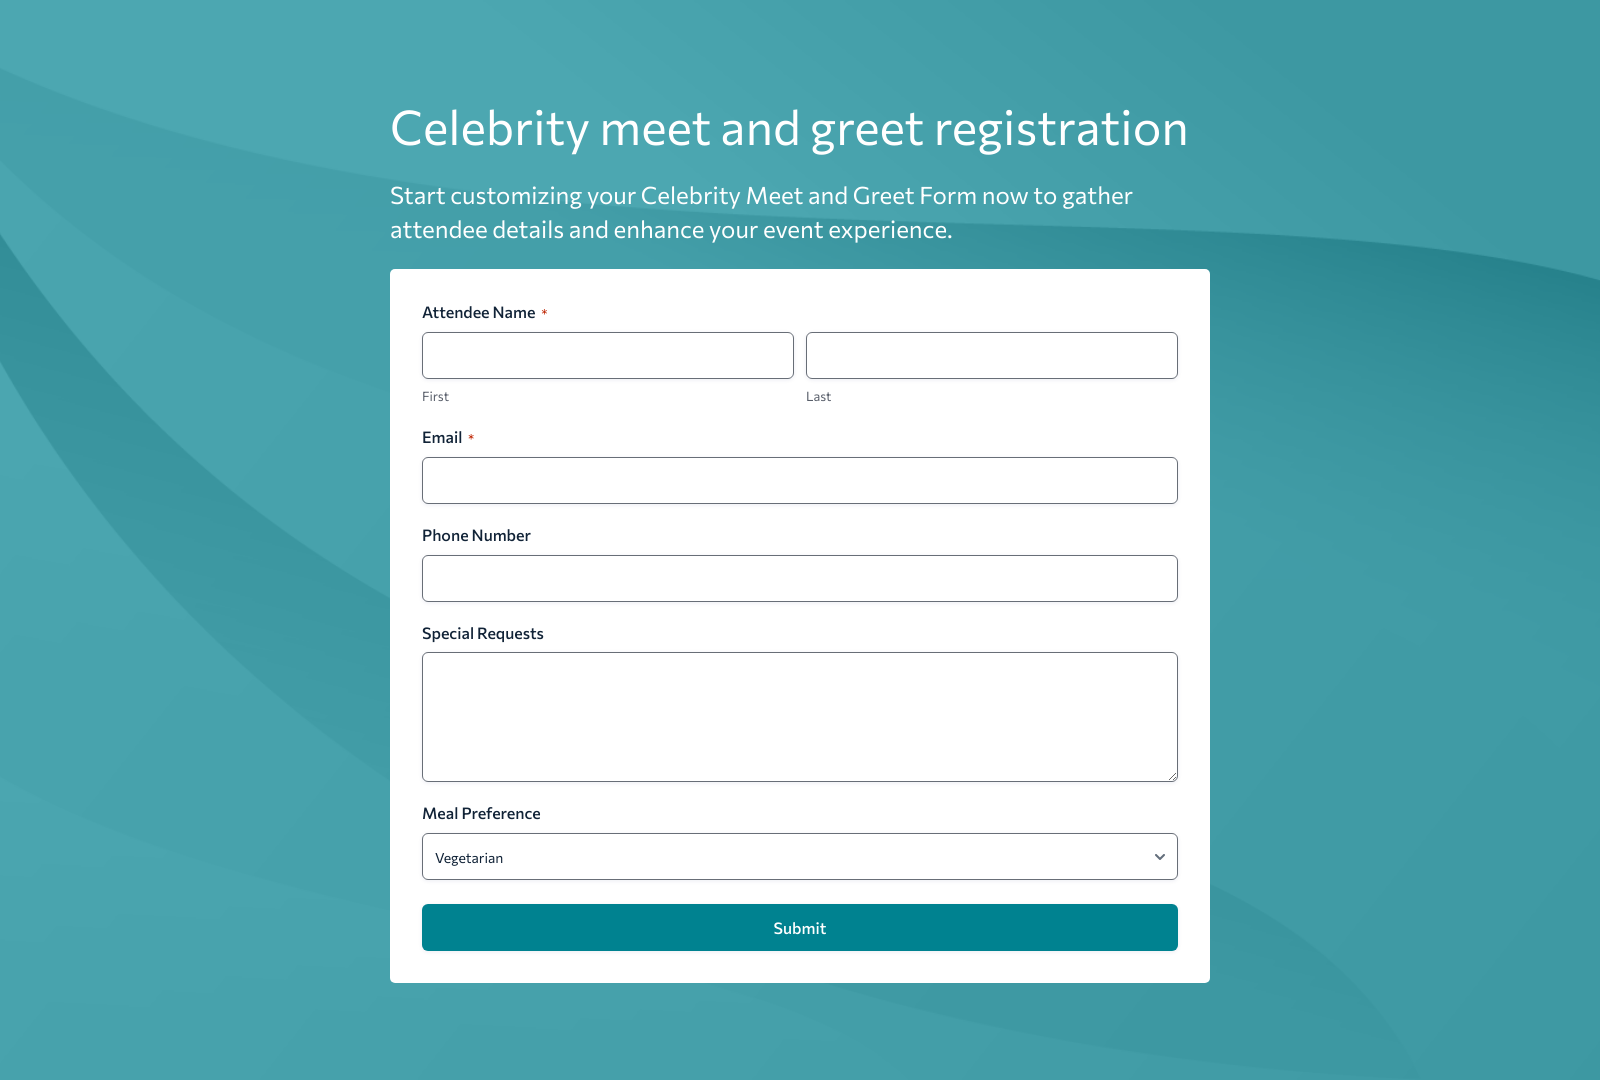Click the form title text

(789, 128)
